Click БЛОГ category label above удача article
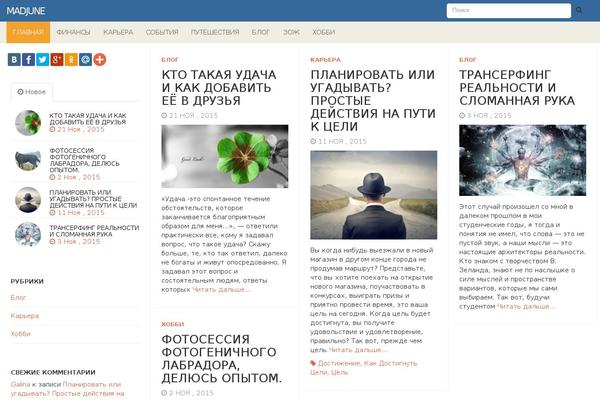600x400 pixels. (170, 60)
